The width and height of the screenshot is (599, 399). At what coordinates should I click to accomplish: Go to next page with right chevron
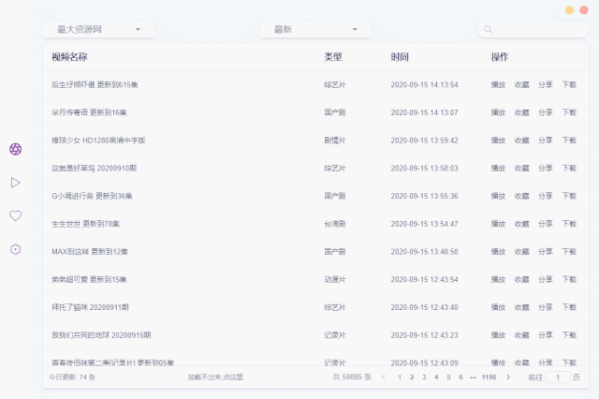tap(508, 377)
